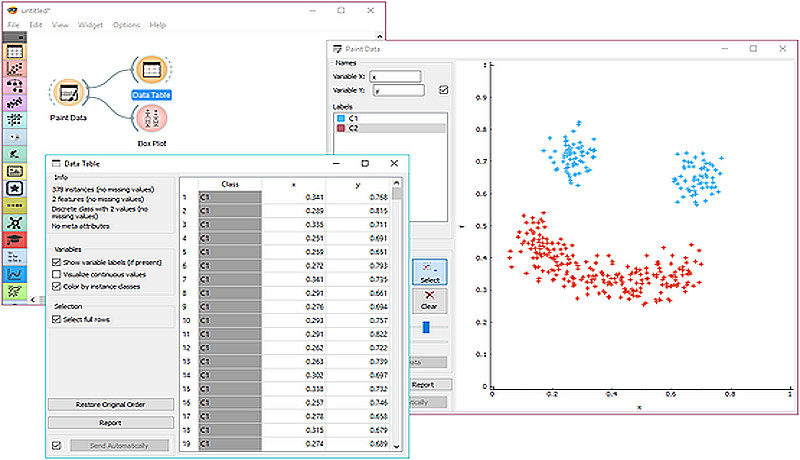Open the teal network category icon
Screen dimensions: 800x460
point(14,223)
